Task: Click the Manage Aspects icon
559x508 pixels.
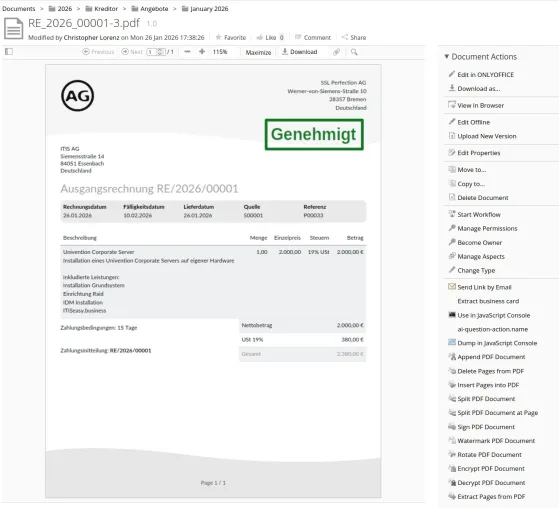Action: pyautogui.click(x=452, y=256)
